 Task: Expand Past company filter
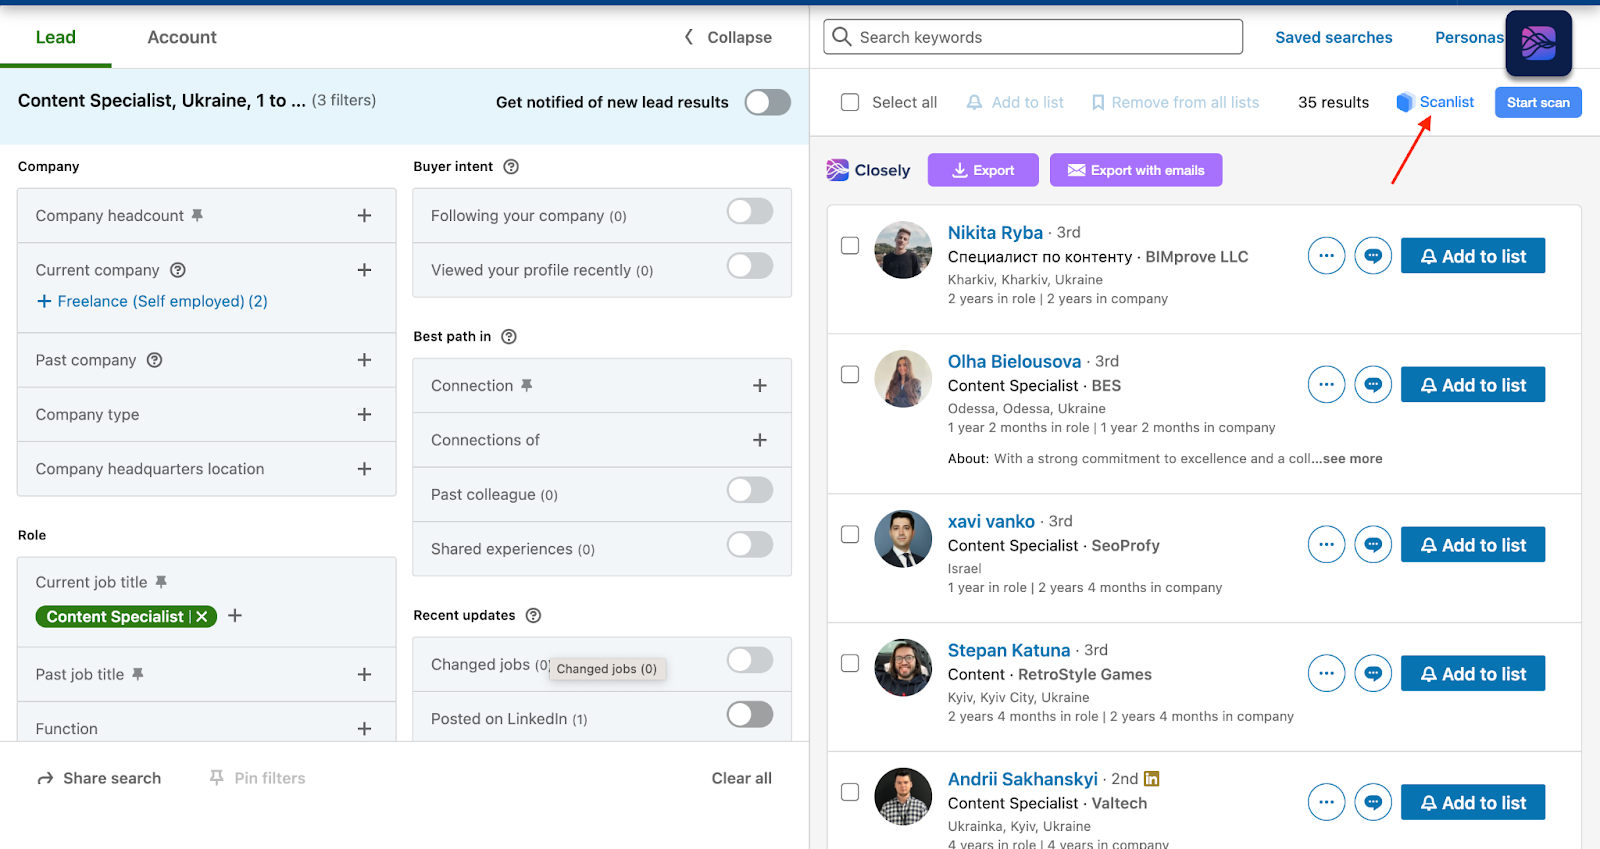365,360
